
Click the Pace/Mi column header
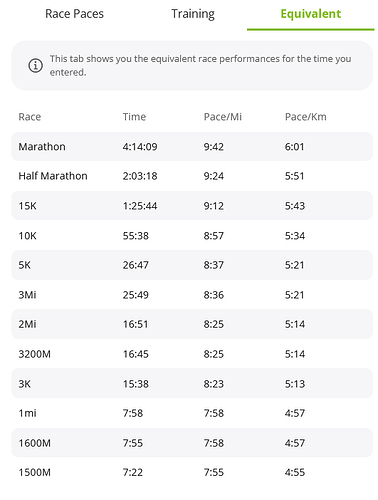point(223,117)
